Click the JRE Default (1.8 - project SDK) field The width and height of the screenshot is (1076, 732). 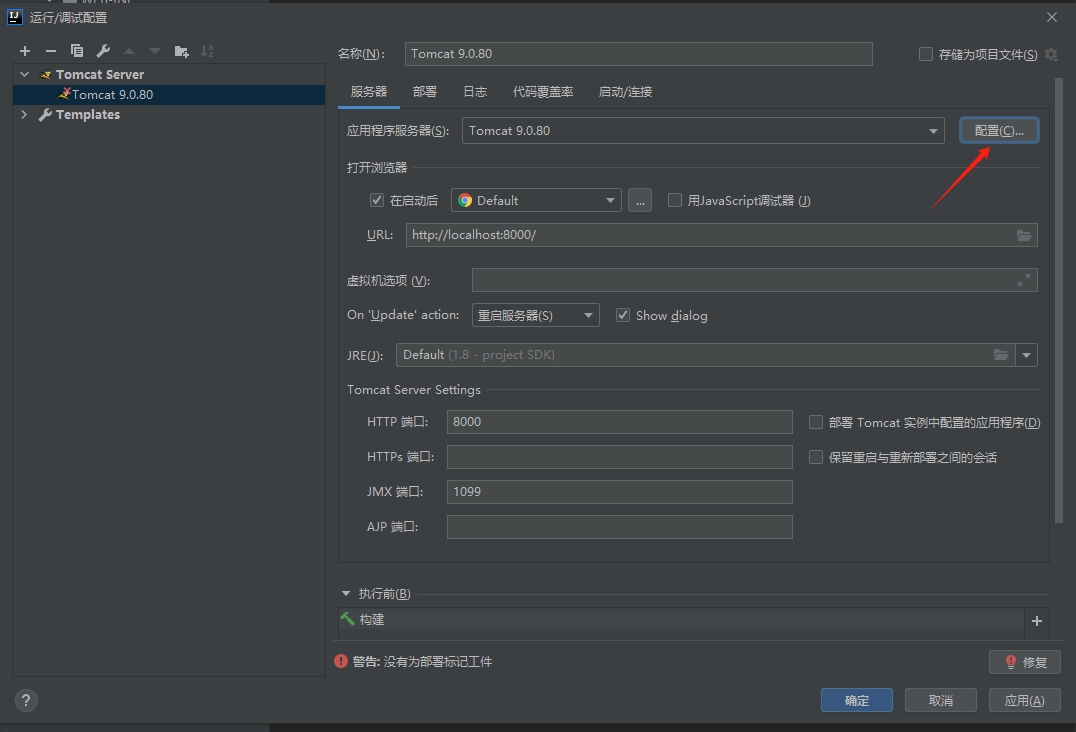point(705,355)
